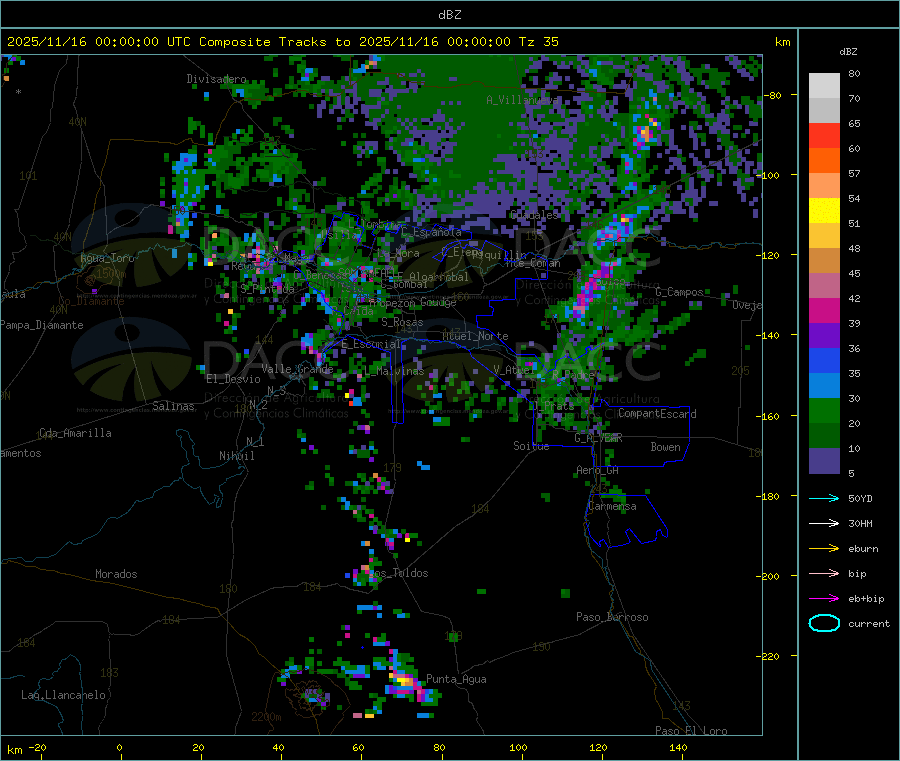Image resolution: width=900 pixels, height=761 pixels.
Task: Select the yellow 51-54 dBZ color swatch
Action: pos(824,211)
